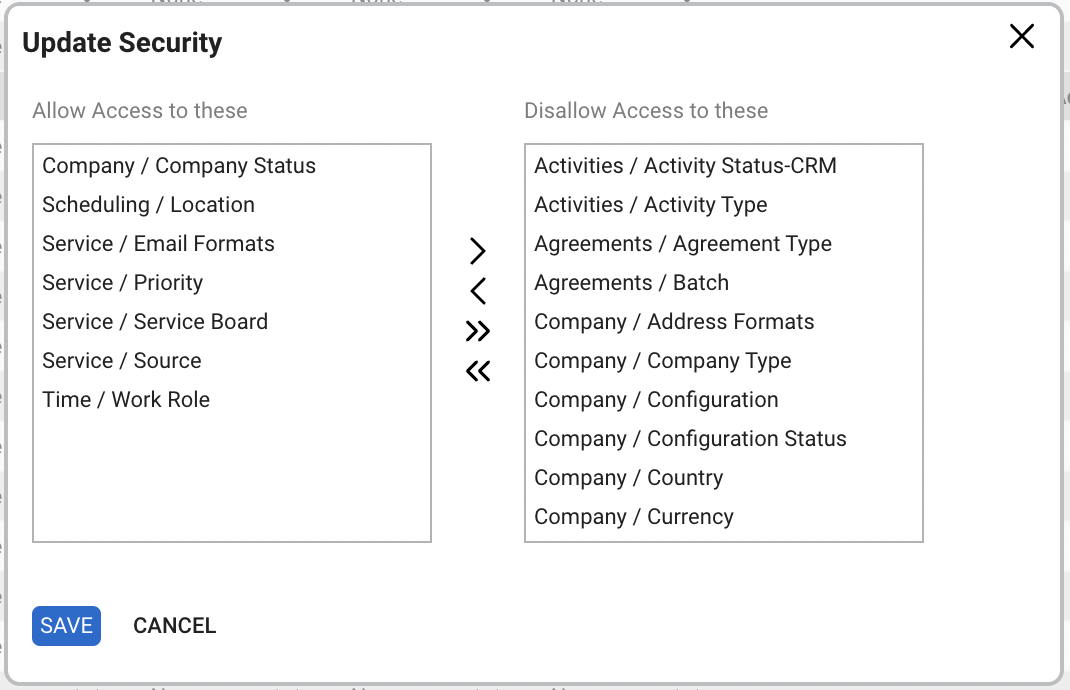Pick Company / Configuration Status entry

(x=690, y=439)
